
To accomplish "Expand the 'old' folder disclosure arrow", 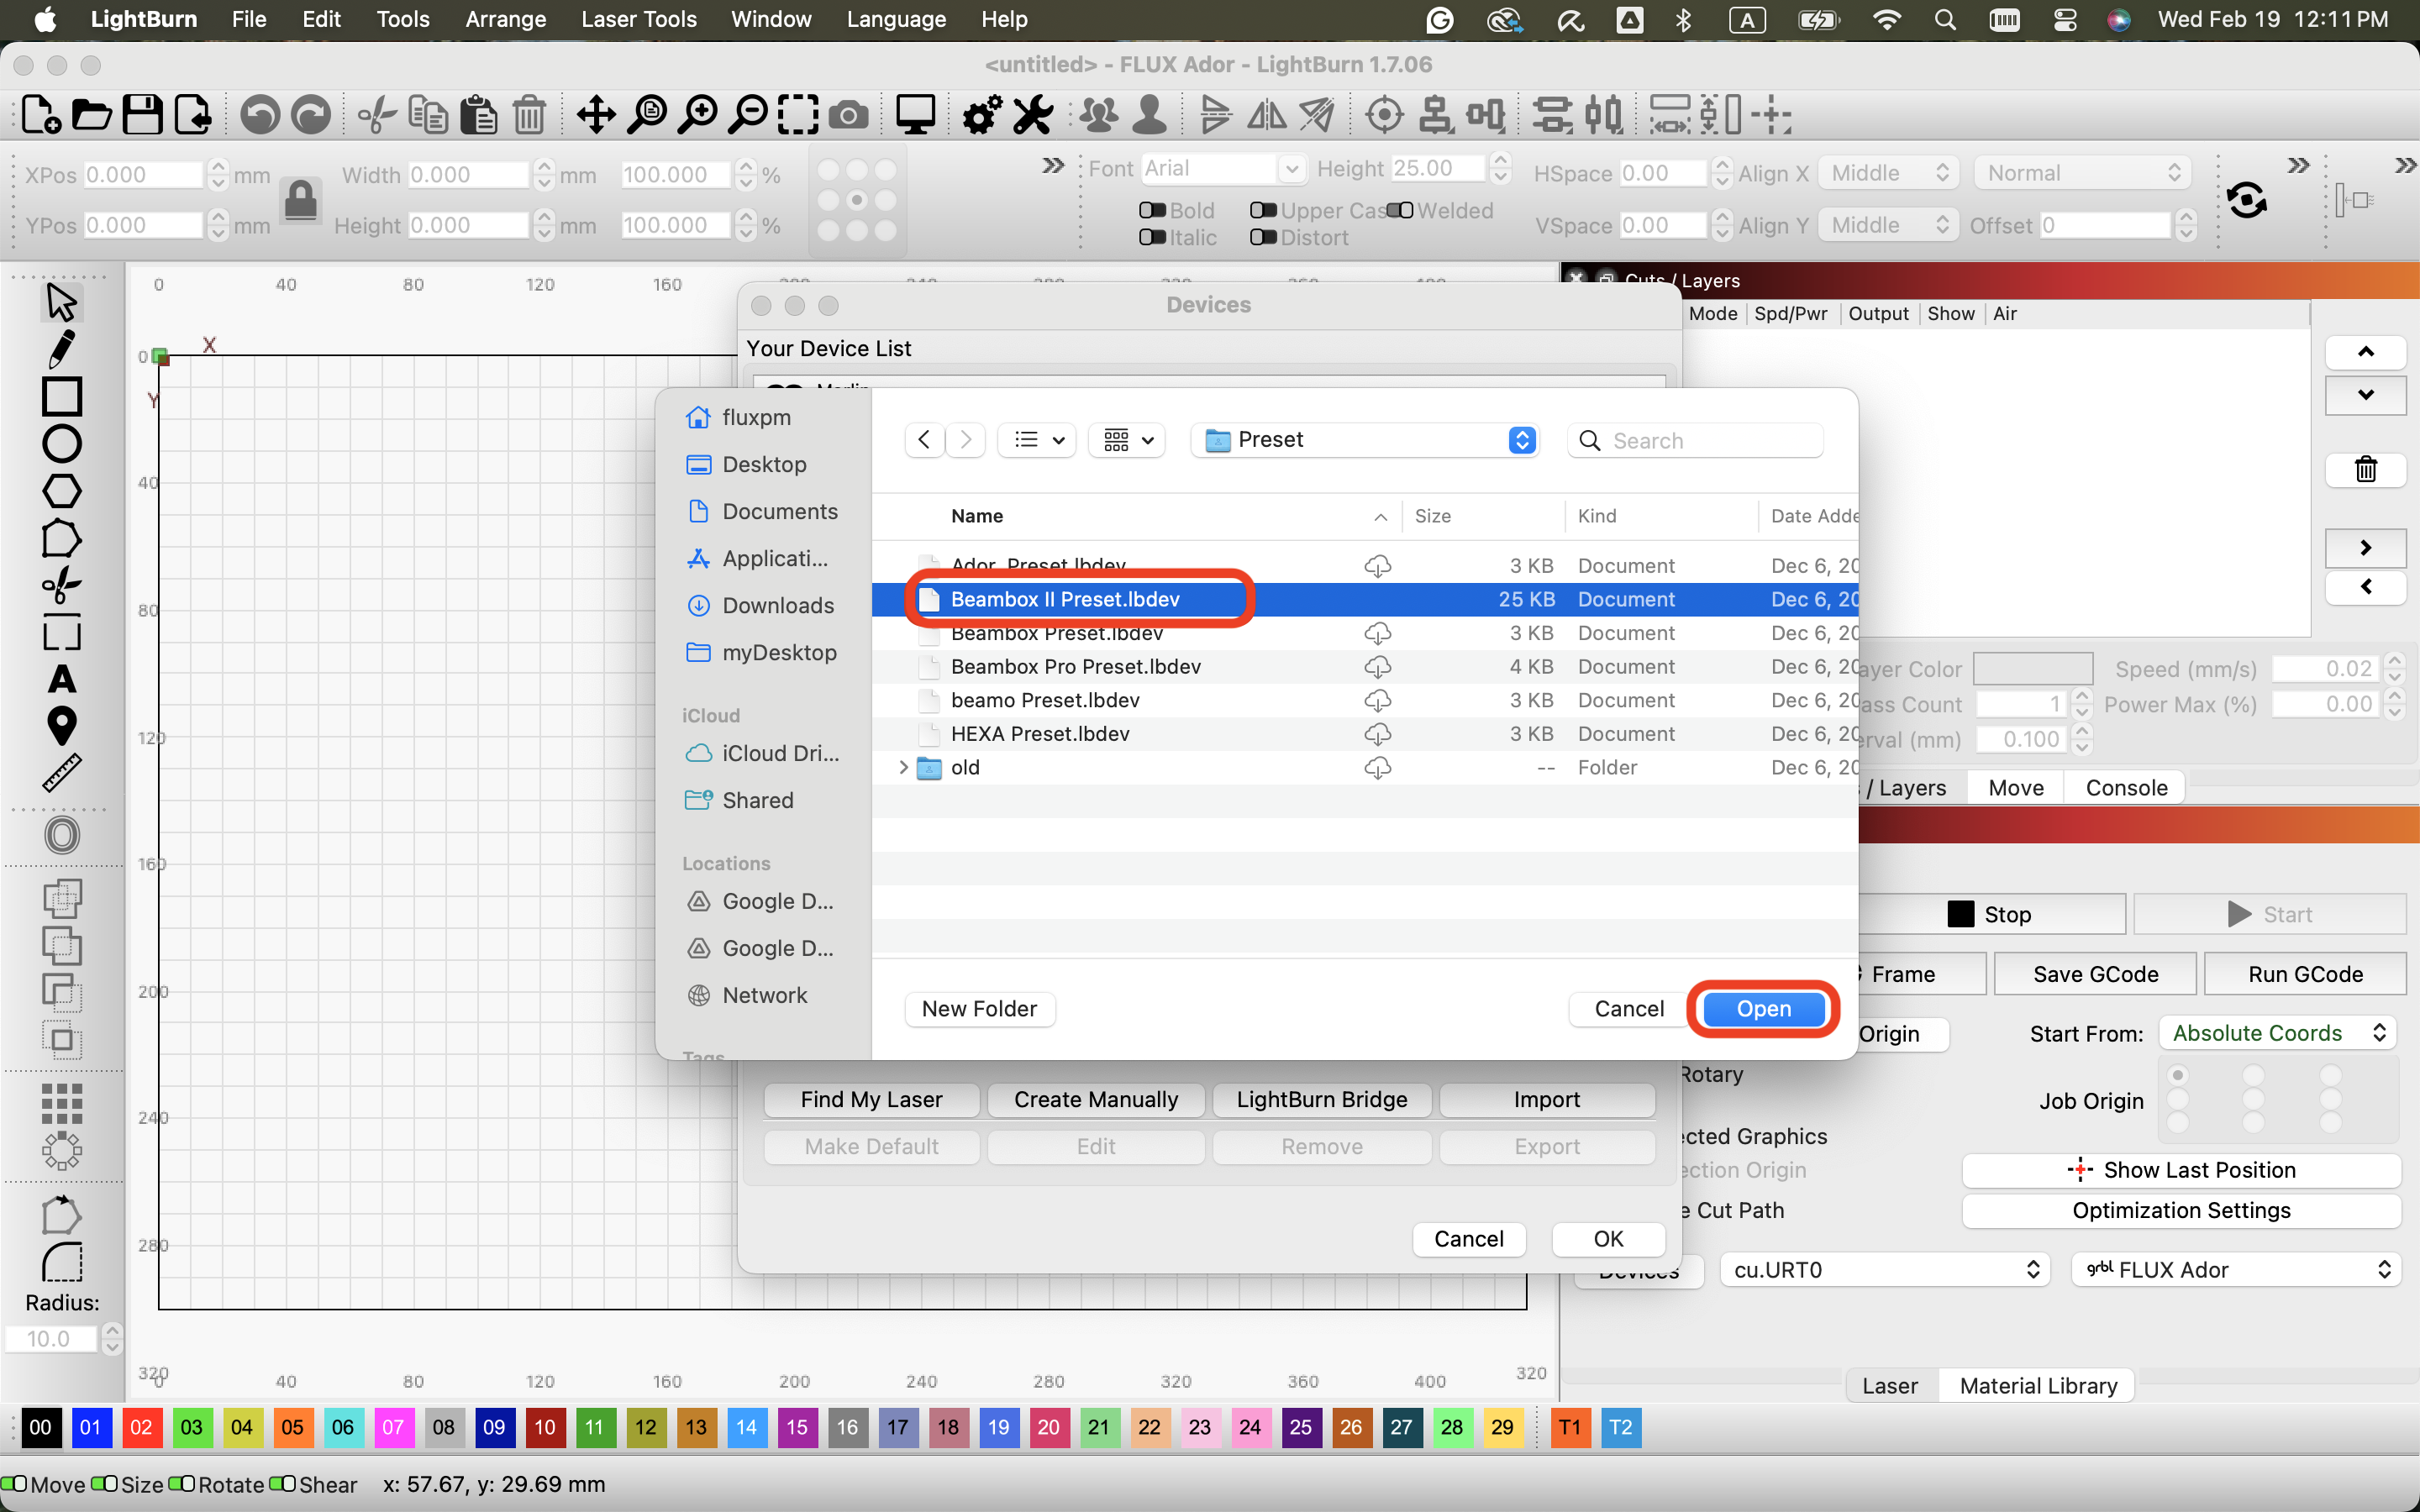I will [904, 767].
